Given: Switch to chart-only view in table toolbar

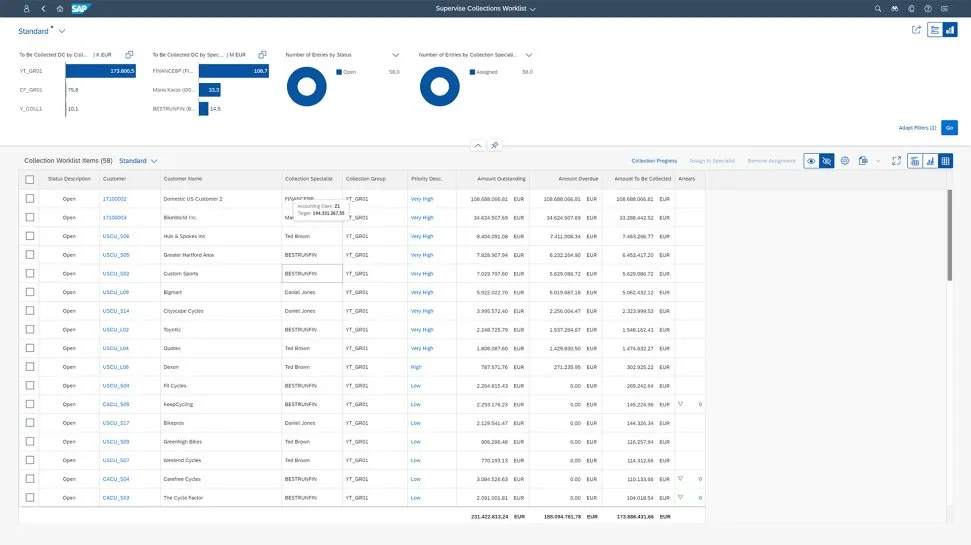Looking at the screenshot, I should point(930,160).
